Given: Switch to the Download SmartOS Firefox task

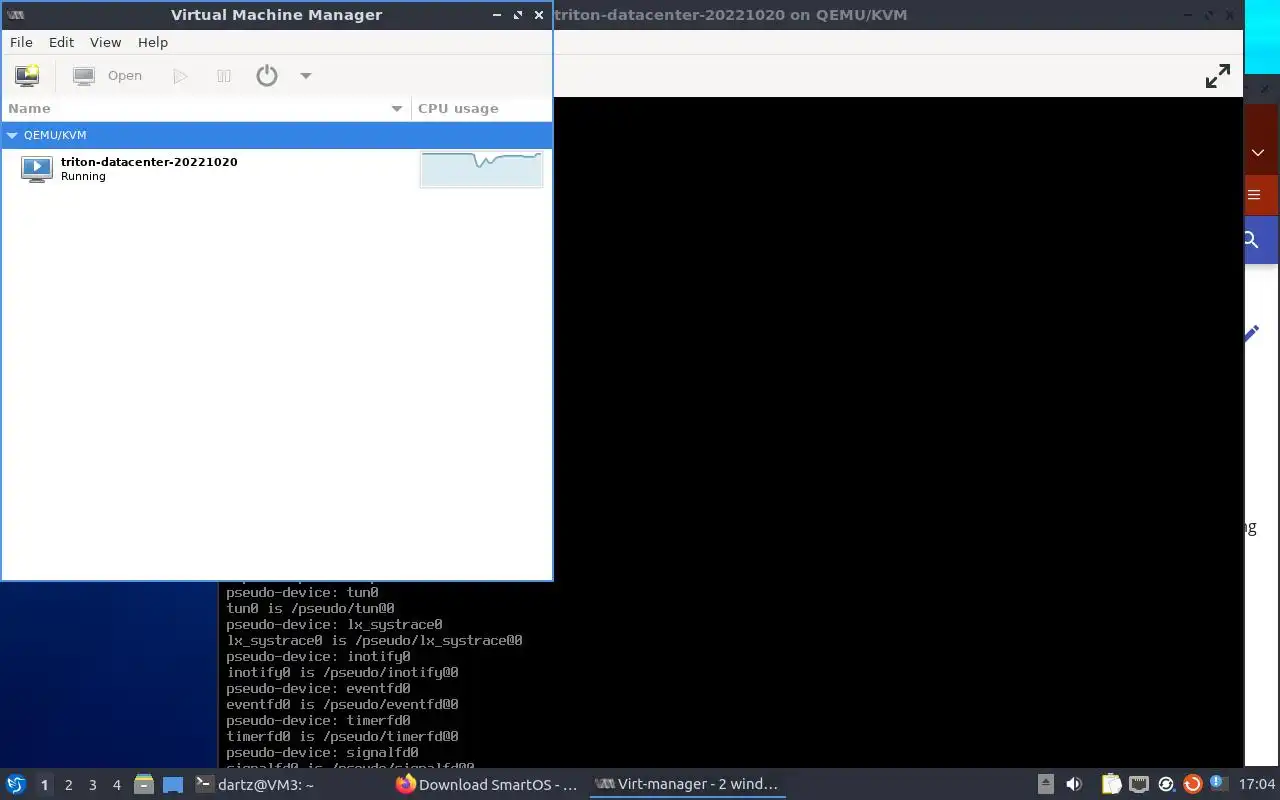Looking at the screenshot, I should point(488,785).
